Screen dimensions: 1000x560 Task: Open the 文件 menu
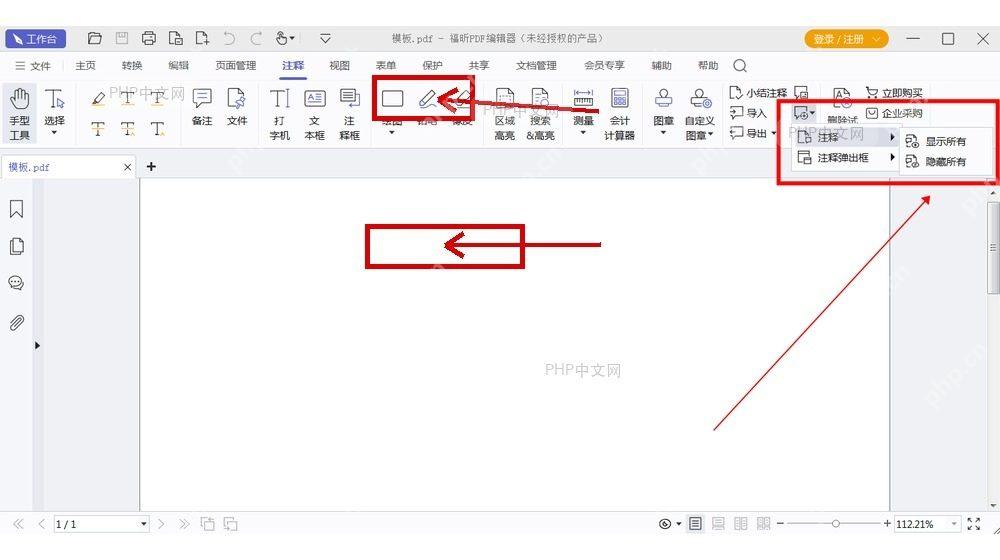(33, 66)
